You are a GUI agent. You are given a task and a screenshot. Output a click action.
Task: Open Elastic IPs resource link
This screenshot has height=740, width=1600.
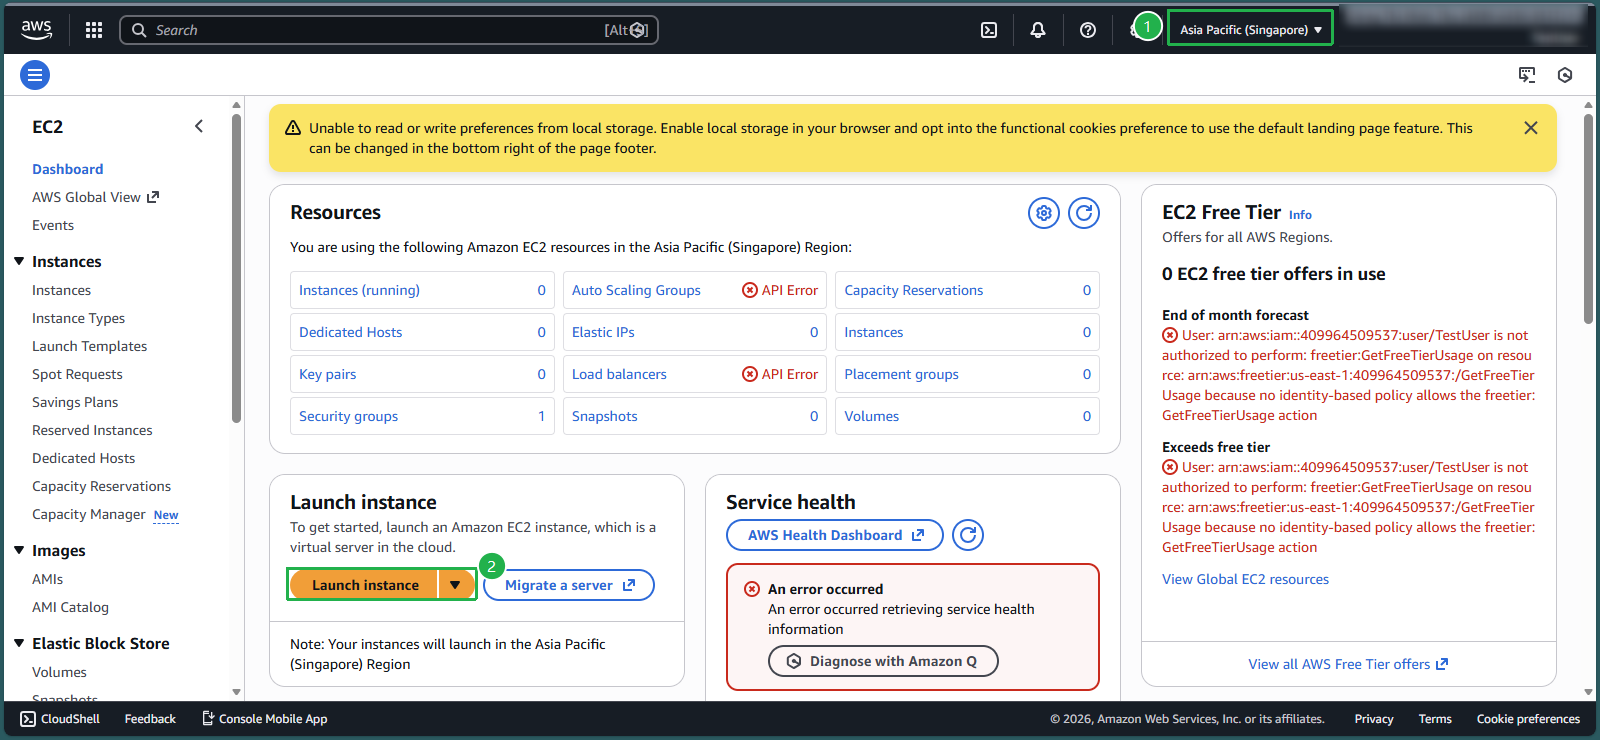pos(603,332)
